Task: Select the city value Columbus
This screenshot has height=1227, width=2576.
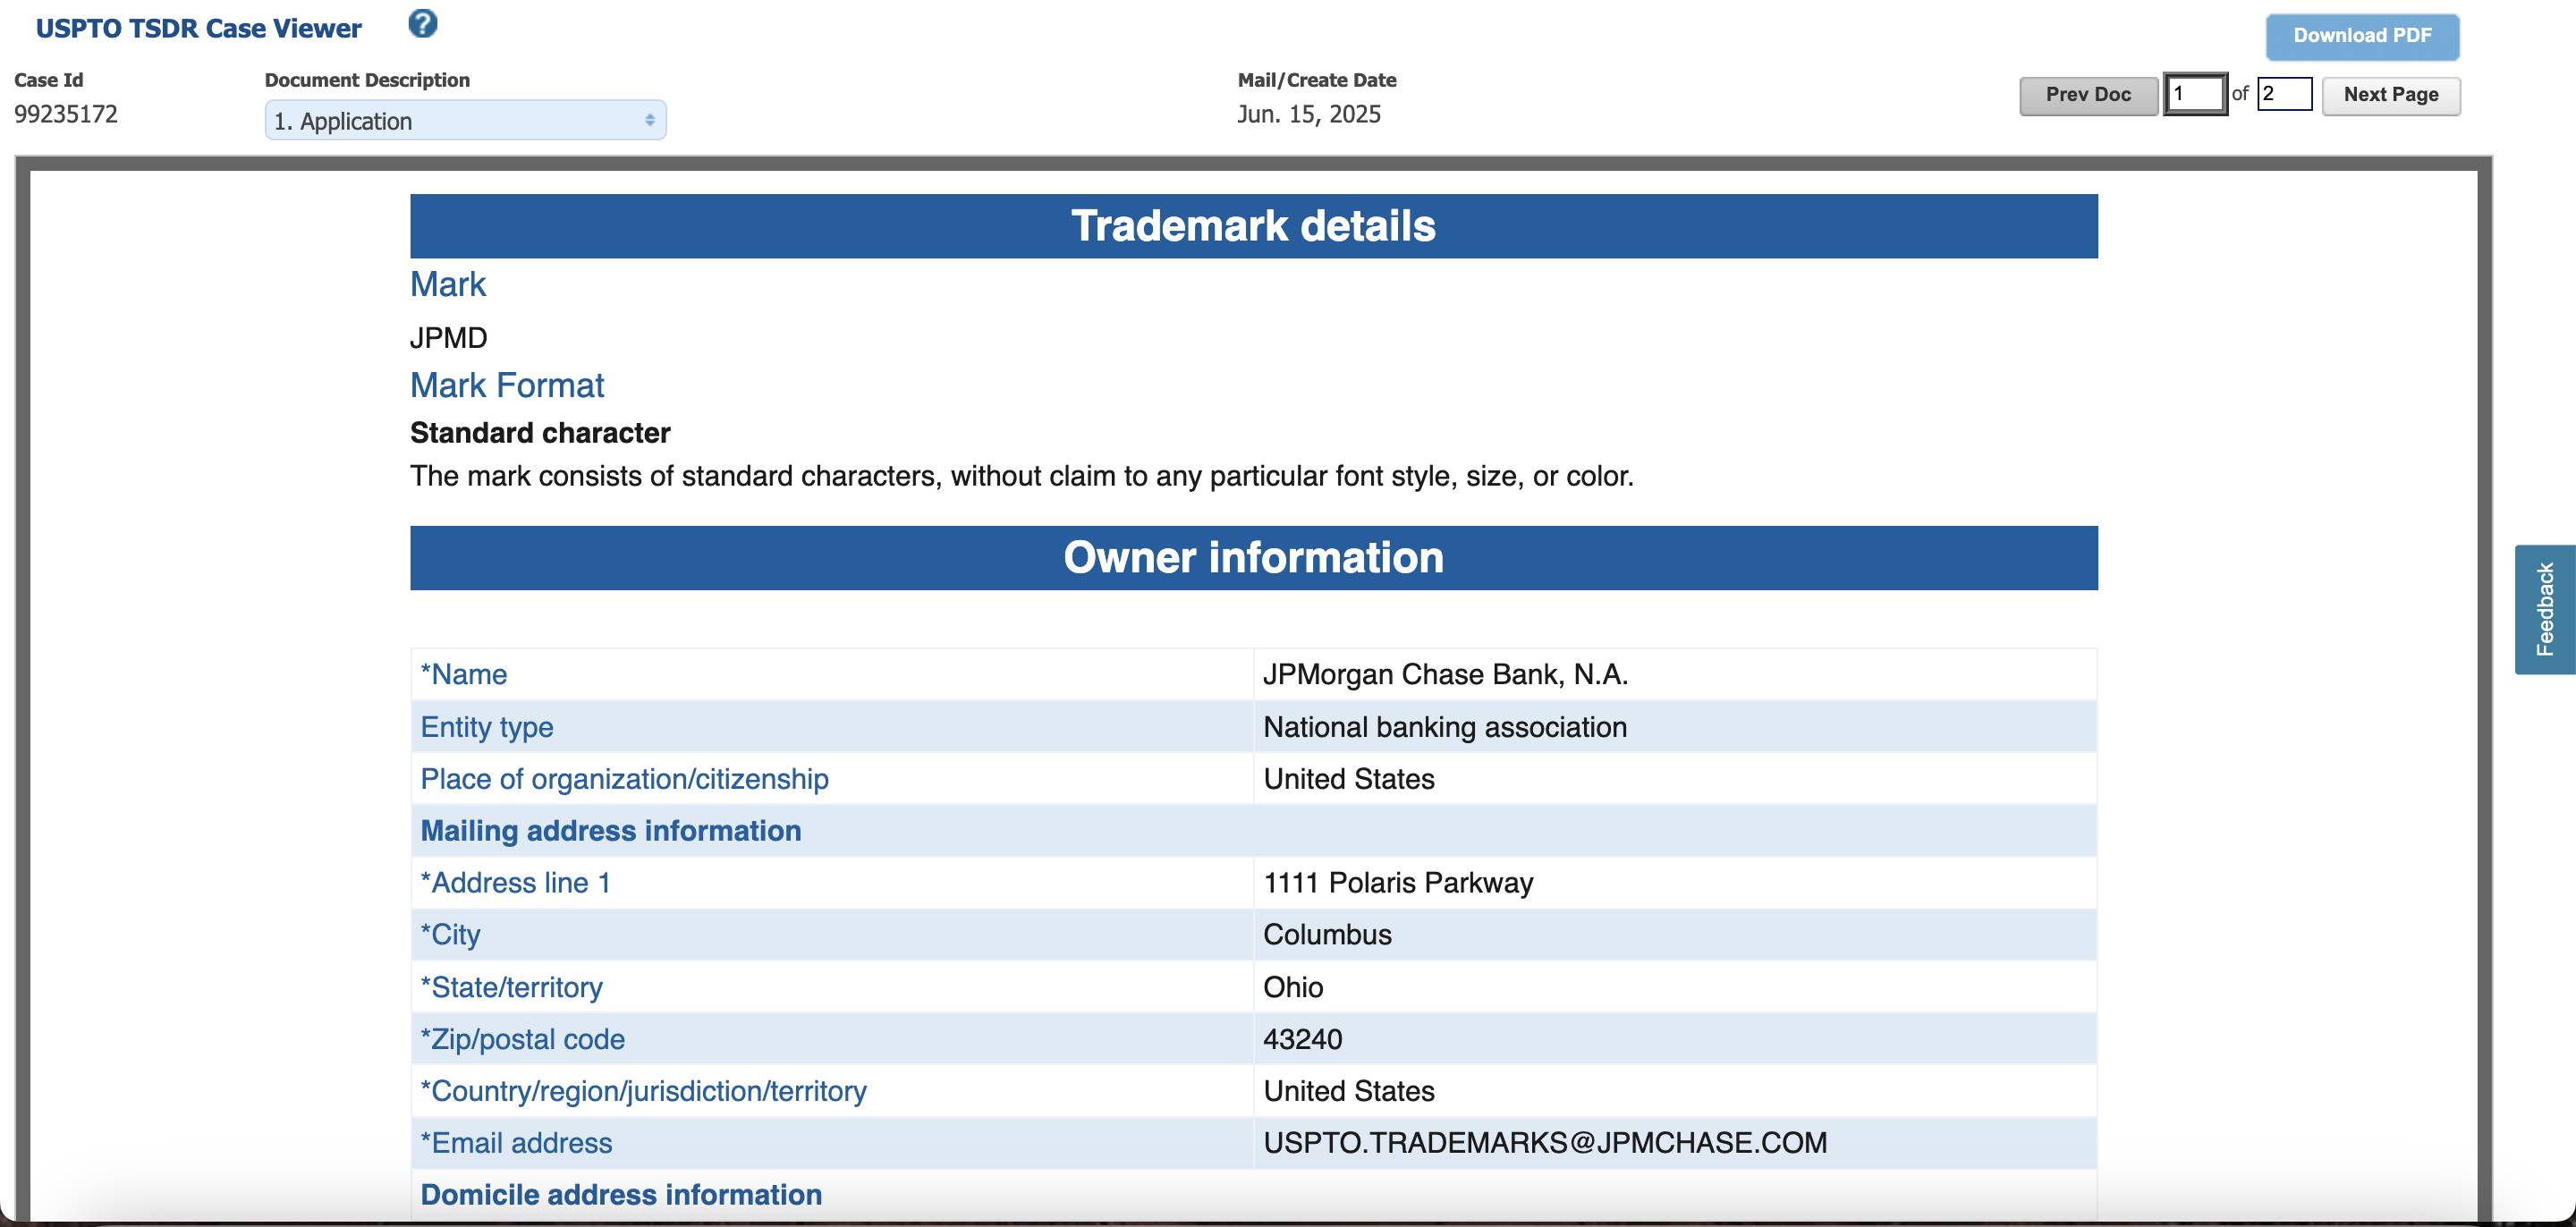Action: 1327,935
